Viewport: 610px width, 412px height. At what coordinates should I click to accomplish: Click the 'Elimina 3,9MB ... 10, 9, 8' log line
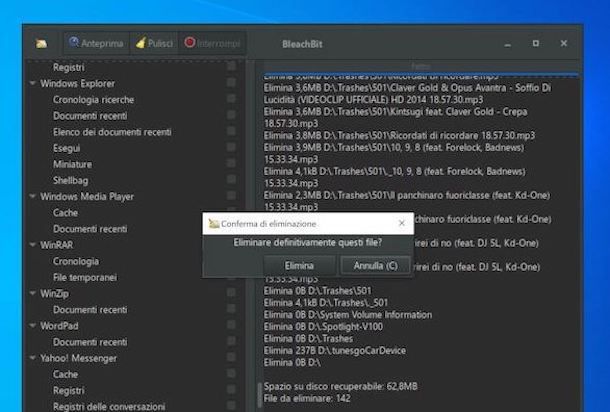coord(394,153)
